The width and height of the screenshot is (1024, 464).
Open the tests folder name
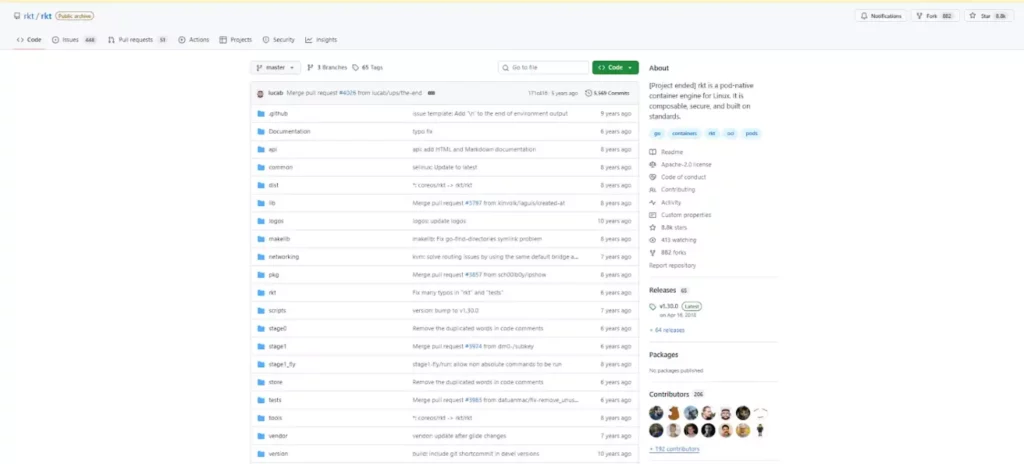coord(275,400)
